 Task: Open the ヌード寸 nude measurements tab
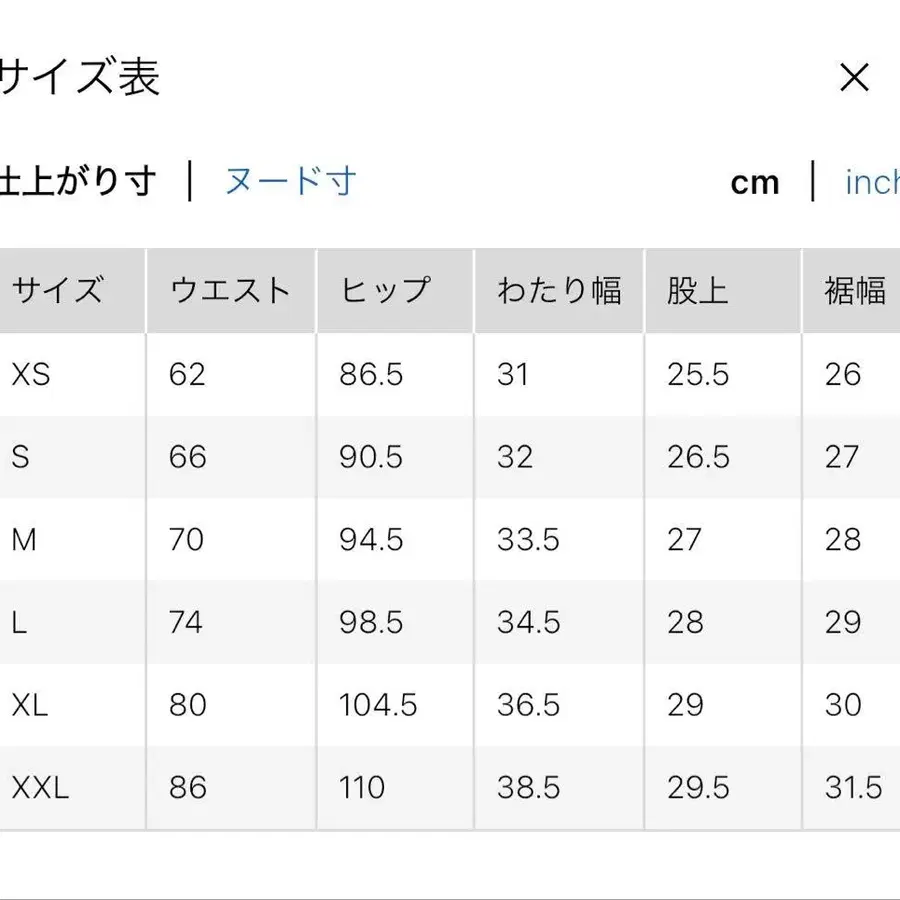pyautogui.click(x=290, y=181)
